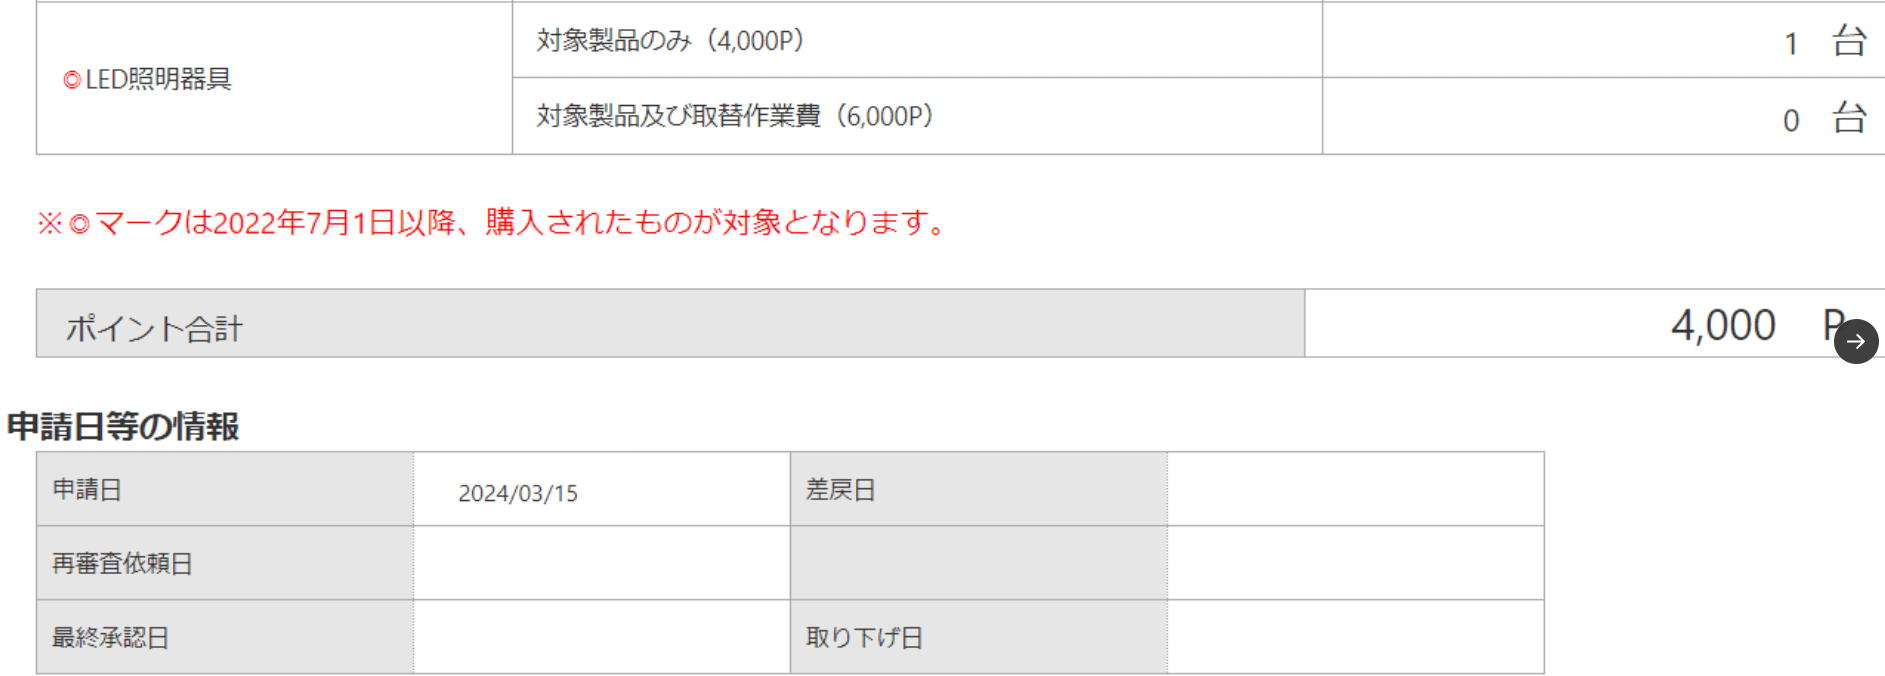The width and height of the screenshot is (1885, 676).
Task: Click the 取り下げ日 label cell
Action: coord(979,637)
